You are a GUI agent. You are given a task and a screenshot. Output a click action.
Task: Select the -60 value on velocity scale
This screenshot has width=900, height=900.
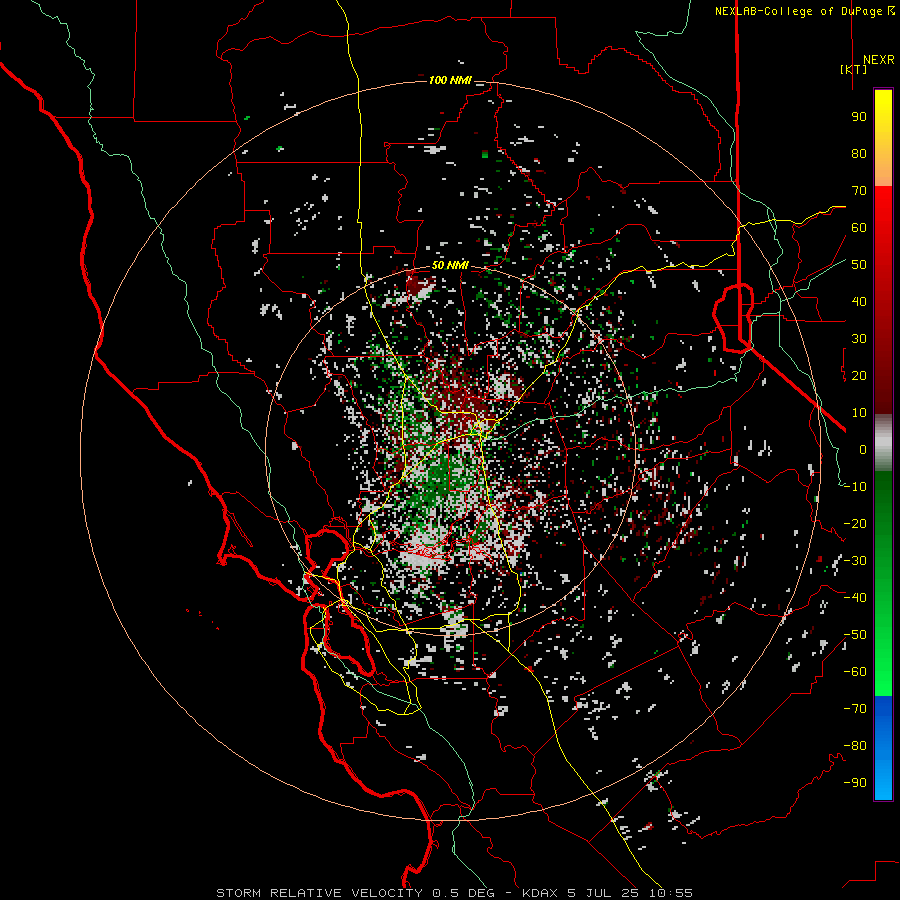pos(855,672)
